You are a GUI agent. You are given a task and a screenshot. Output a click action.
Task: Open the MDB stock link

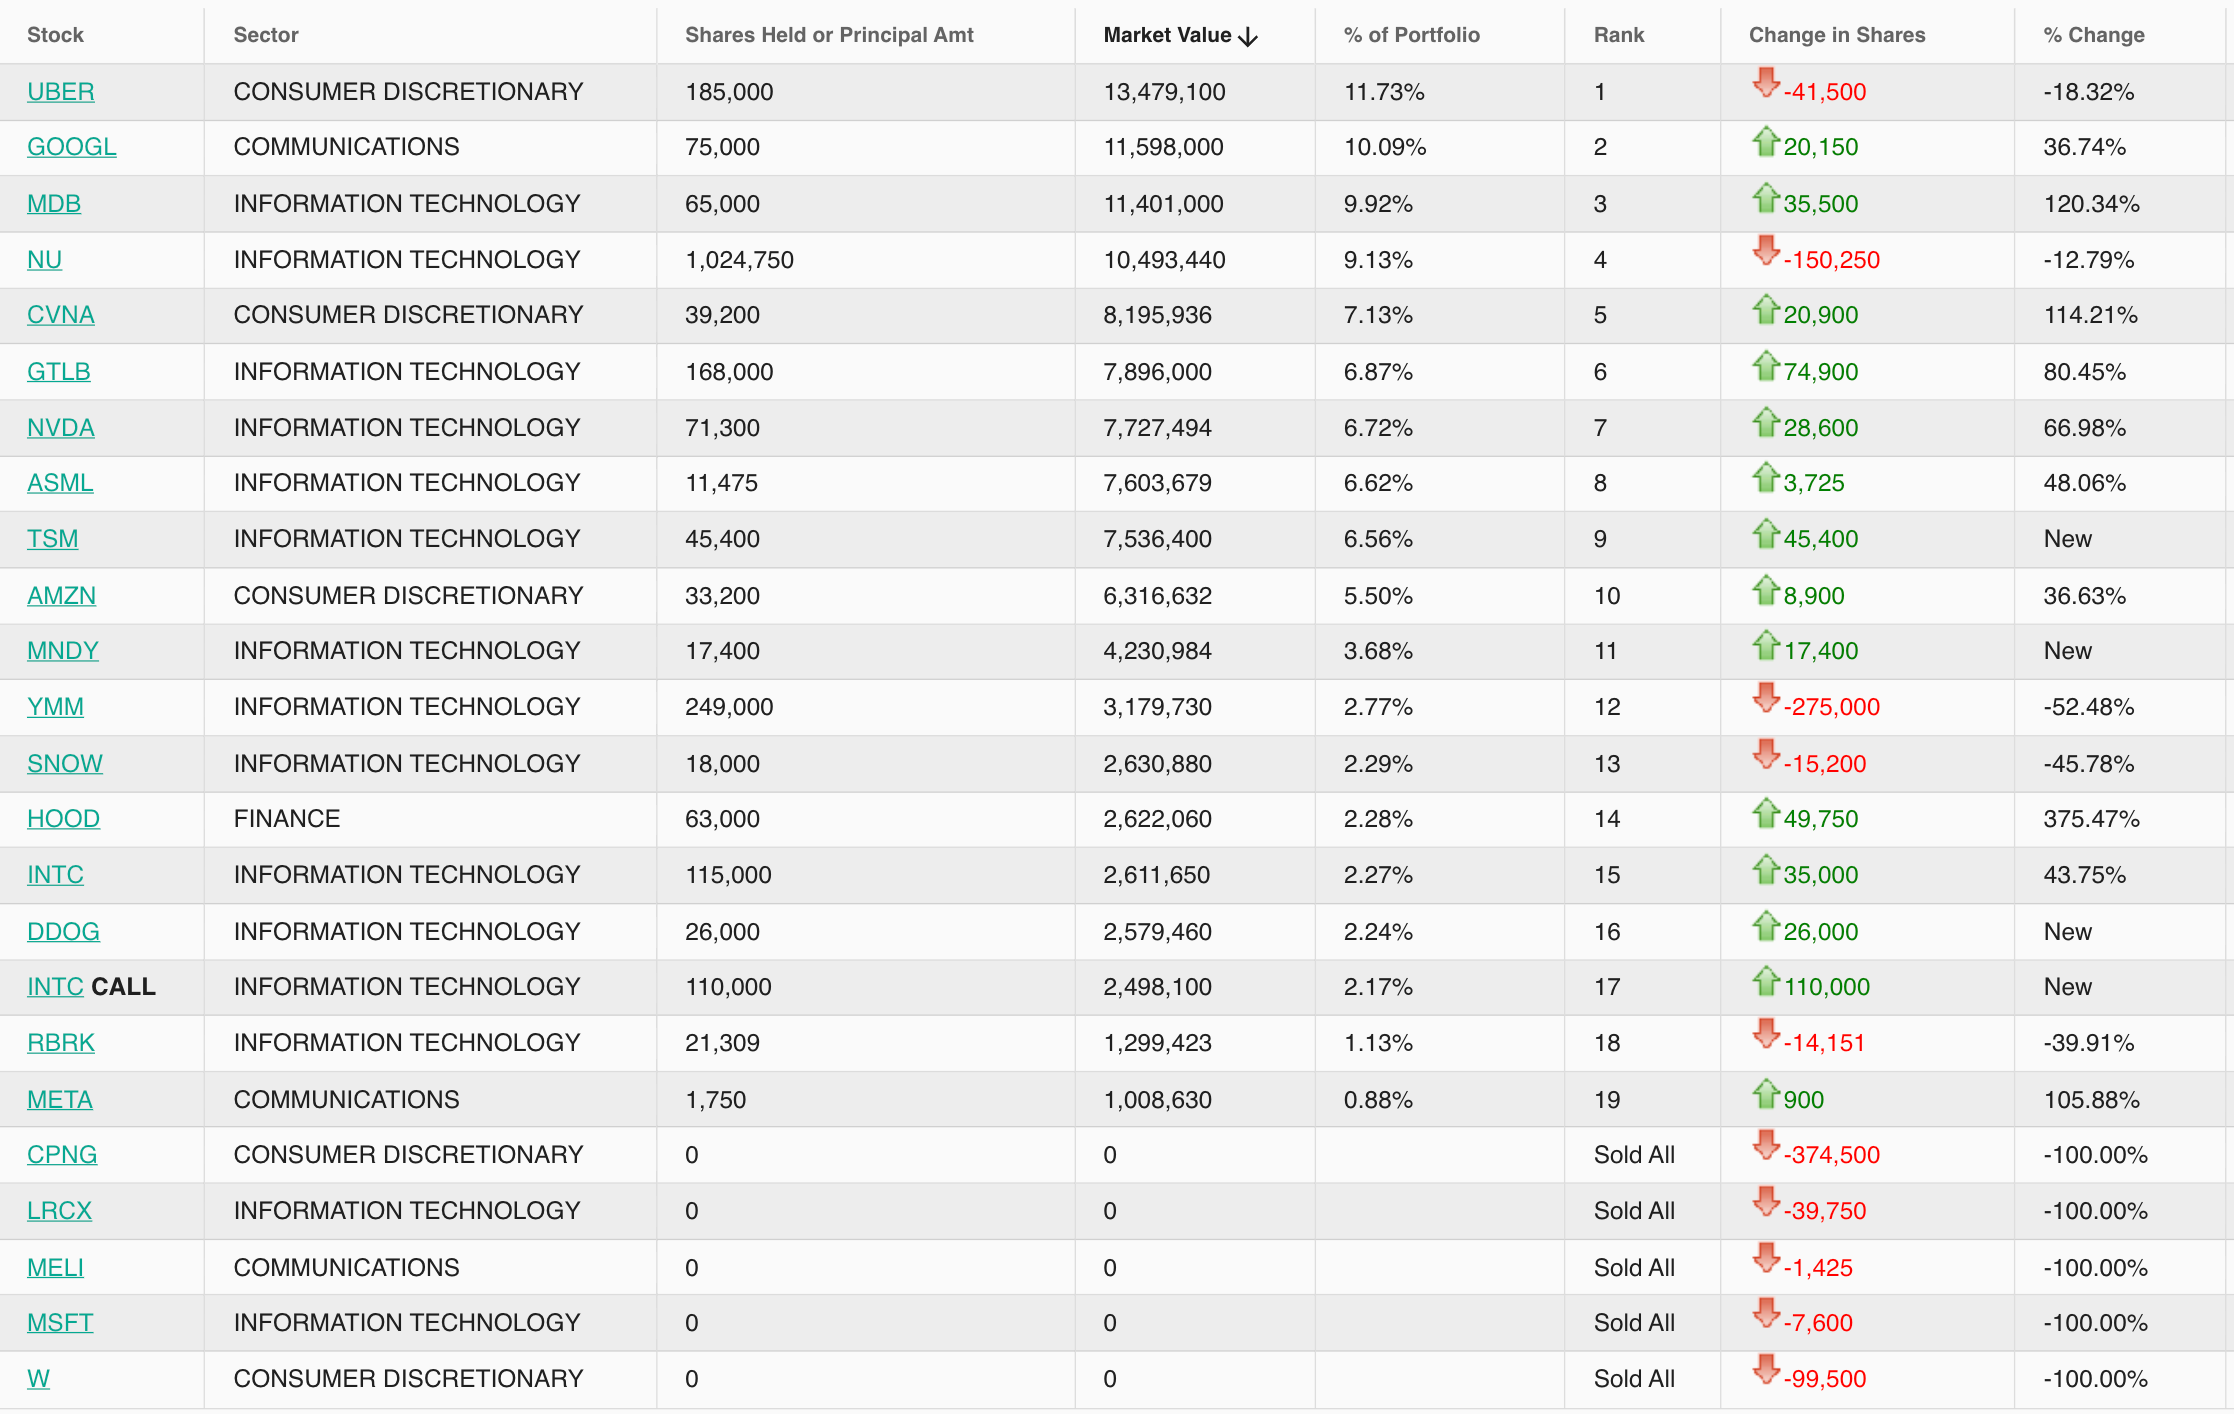54,204
